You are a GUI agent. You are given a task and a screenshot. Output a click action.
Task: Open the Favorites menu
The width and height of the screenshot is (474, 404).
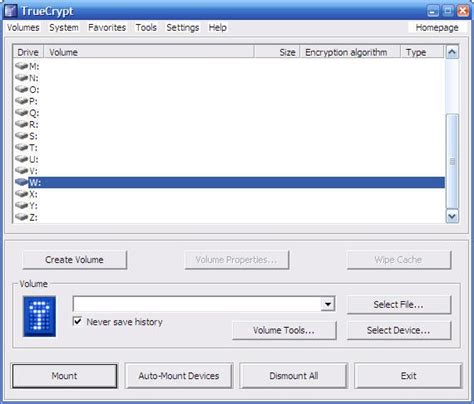107,28
